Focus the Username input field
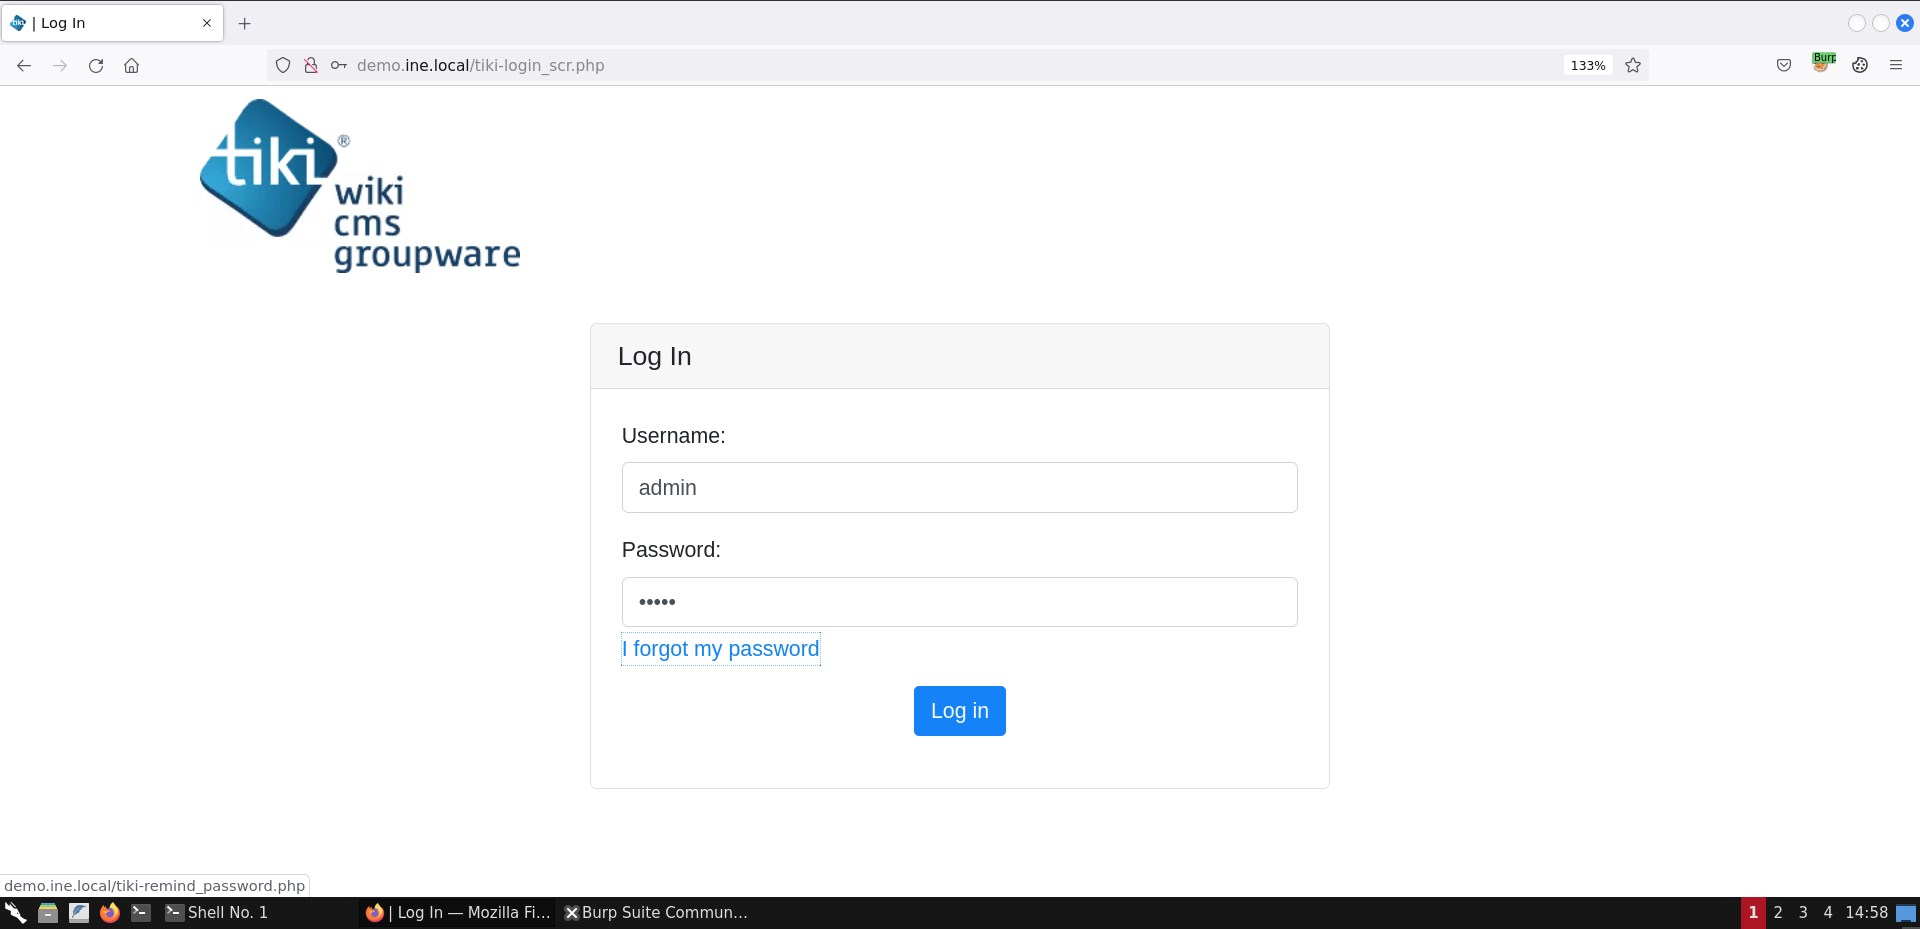This screenshot has width=1920, height=929. [x=959, y=488]
